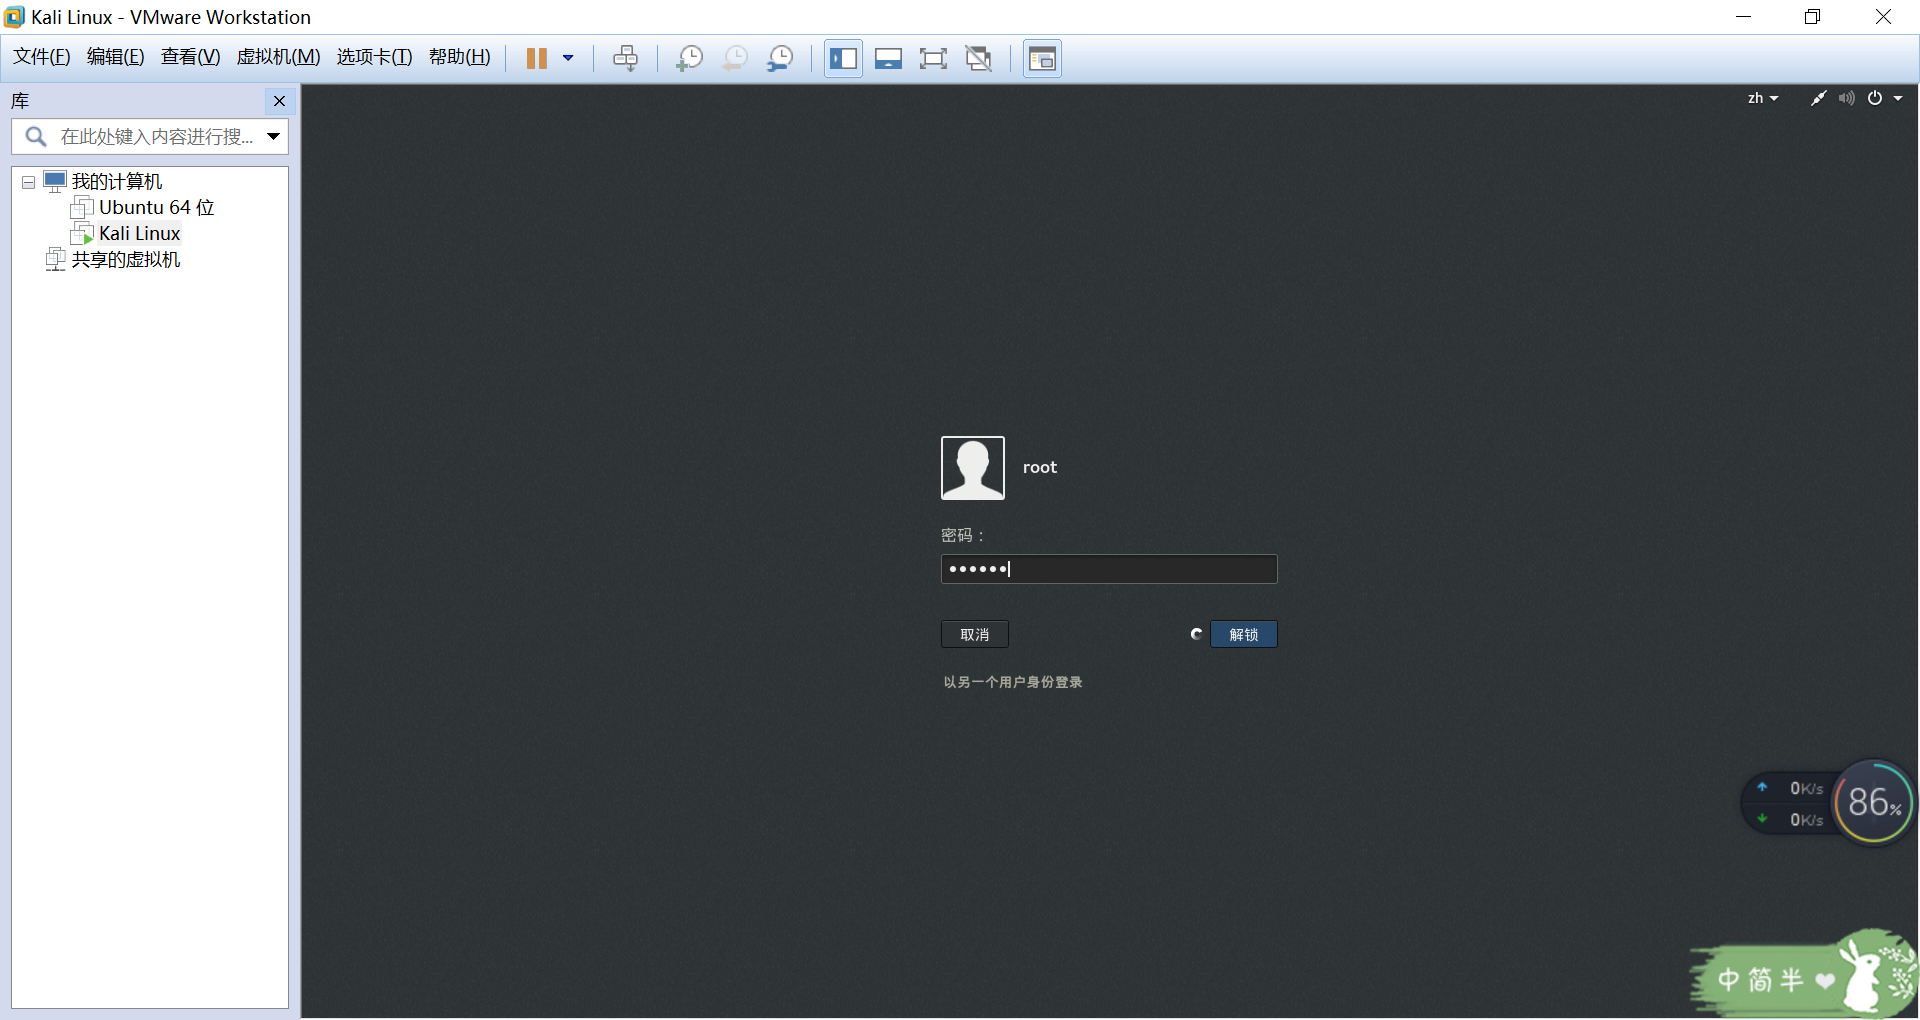The image size is (1920, 1020).
Task: Select the Ubuntu 64 位 virtual machine
Action: coord(156,207)
